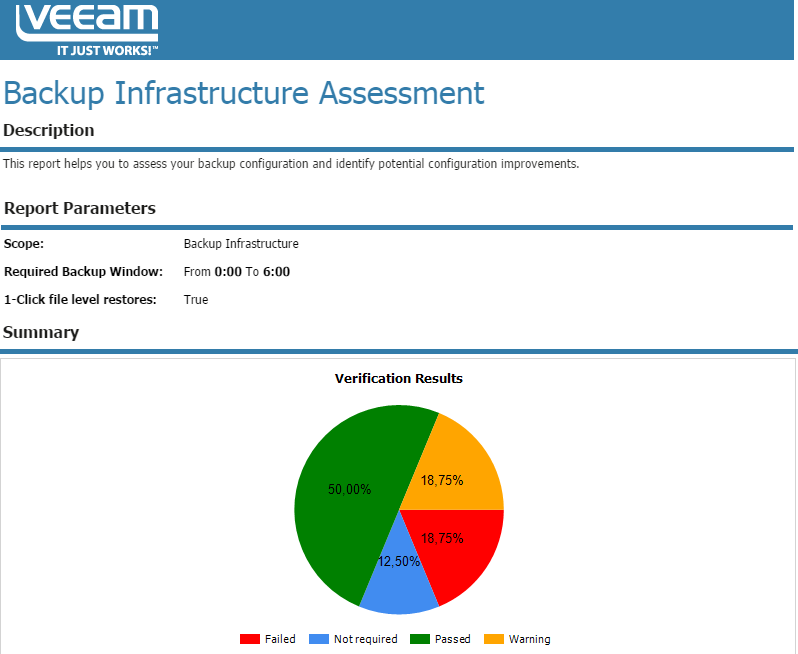
Task: Click the Scope: label
Action: tap(24, 244)
